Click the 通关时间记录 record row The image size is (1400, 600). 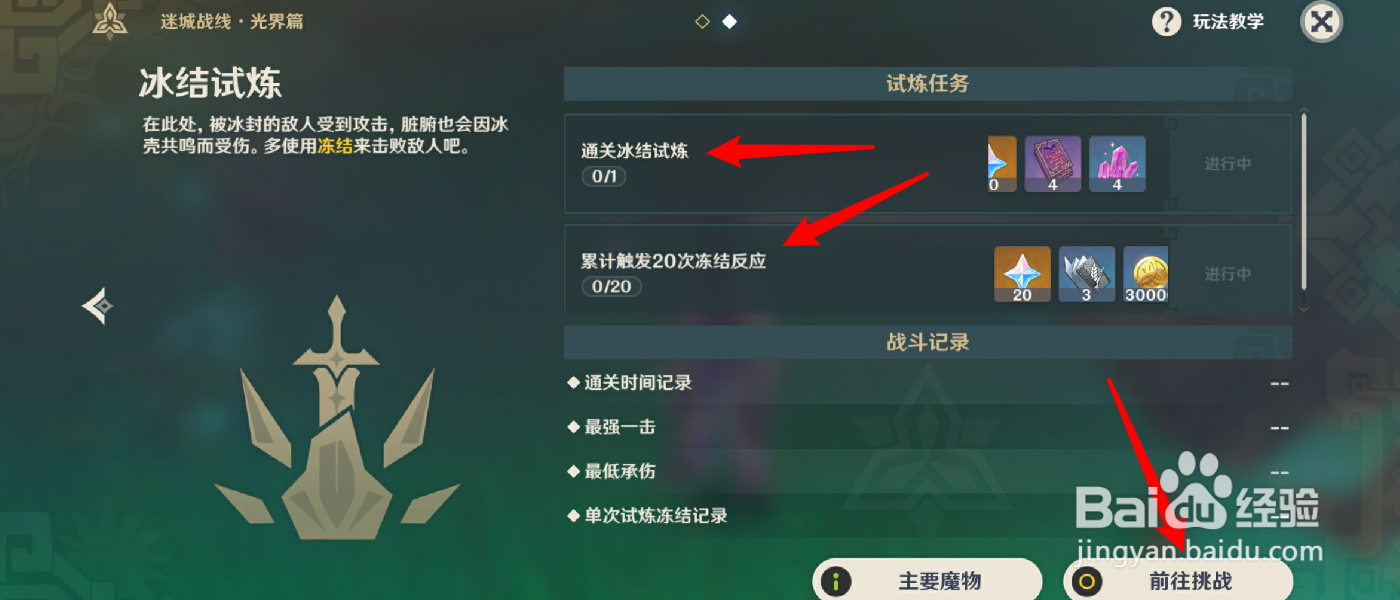click(928, 383)
